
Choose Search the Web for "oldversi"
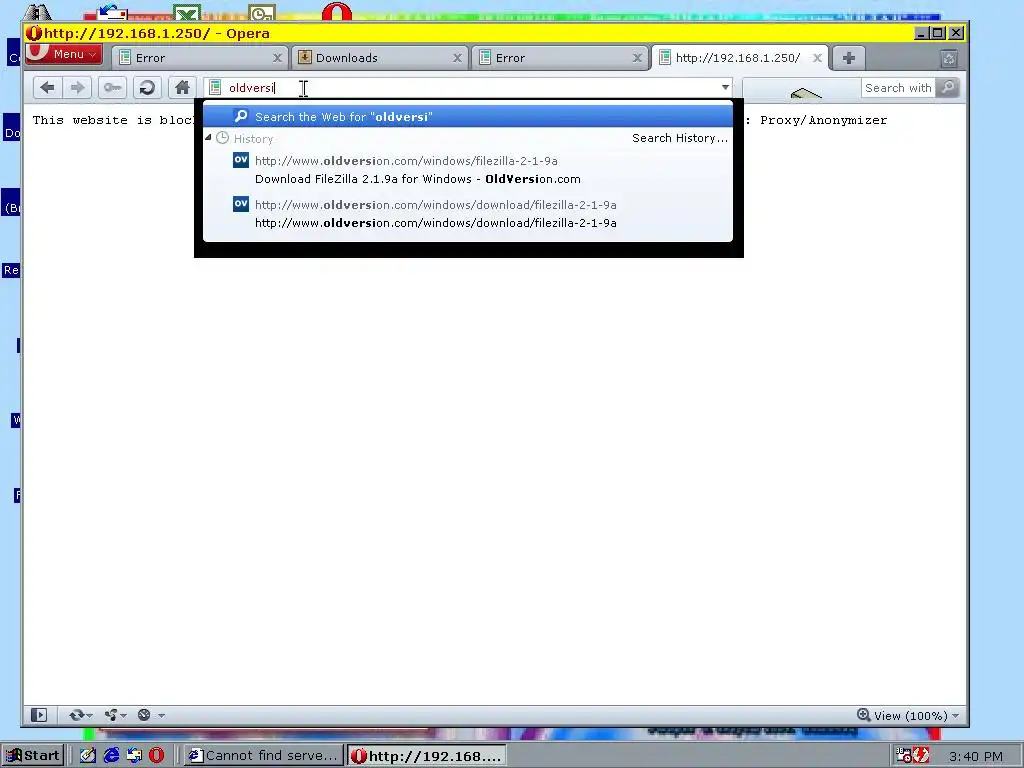468,117
